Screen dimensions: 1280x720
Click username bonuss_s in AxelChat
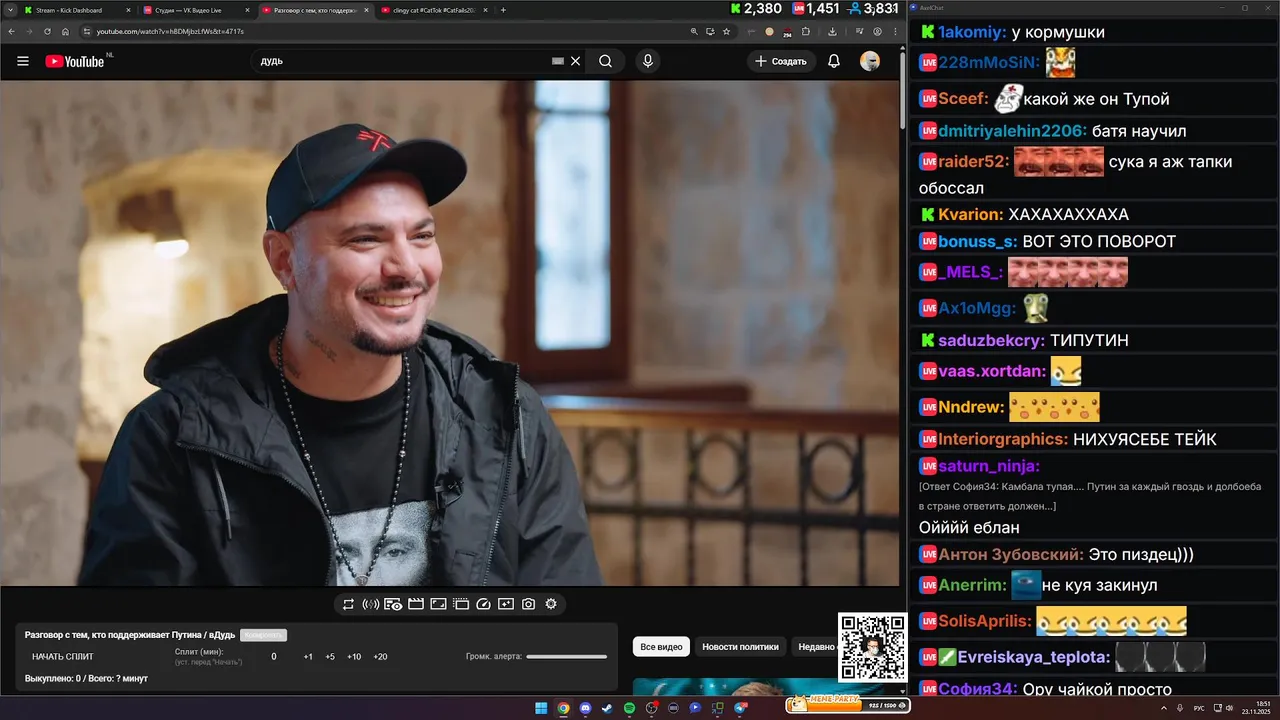pos(977,241)
